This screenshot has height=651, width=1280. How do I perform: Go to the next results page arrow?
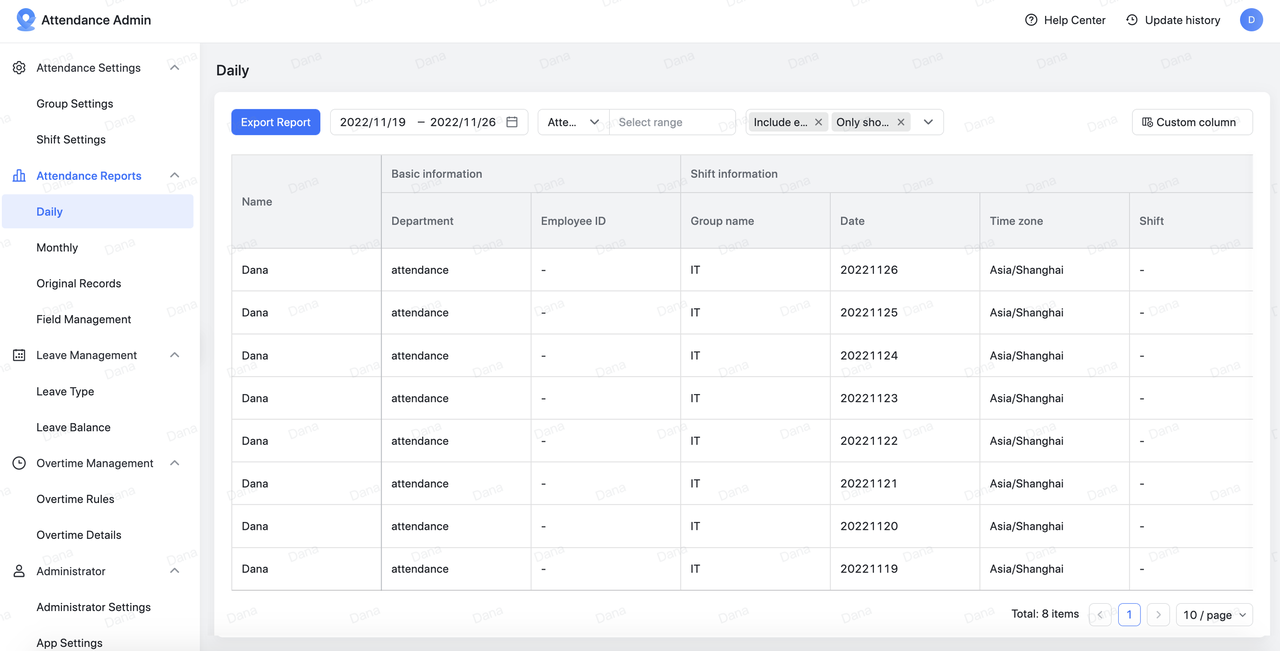point(1158,615)
